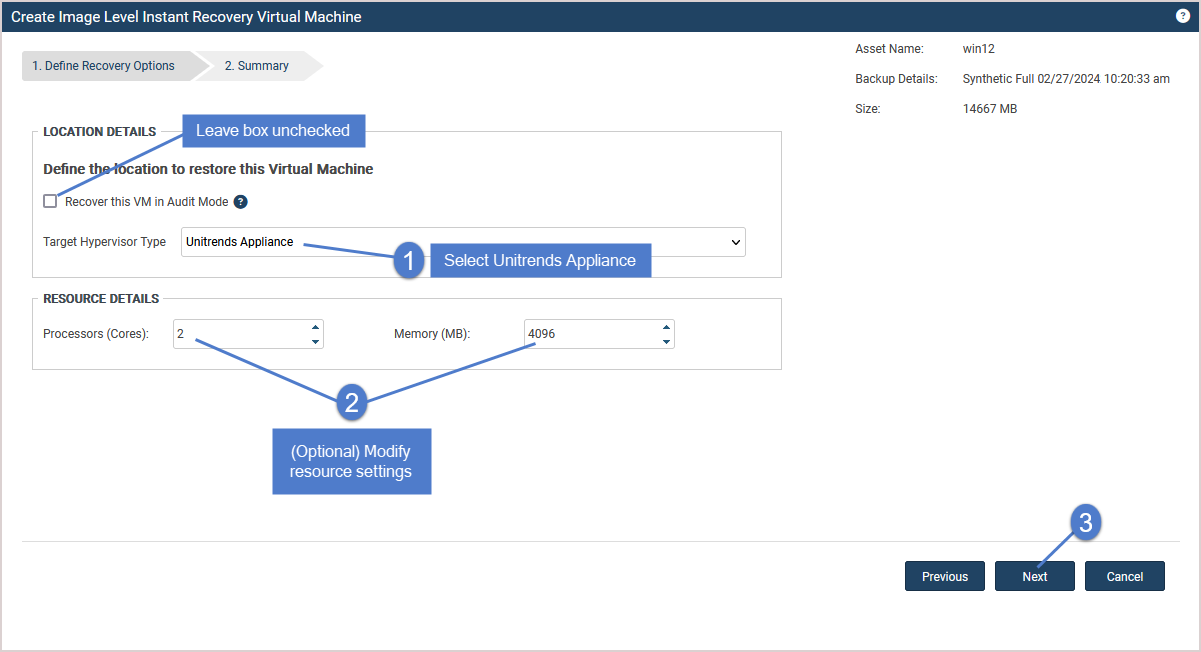Open the help icon in the title bar

(1182, 16)
